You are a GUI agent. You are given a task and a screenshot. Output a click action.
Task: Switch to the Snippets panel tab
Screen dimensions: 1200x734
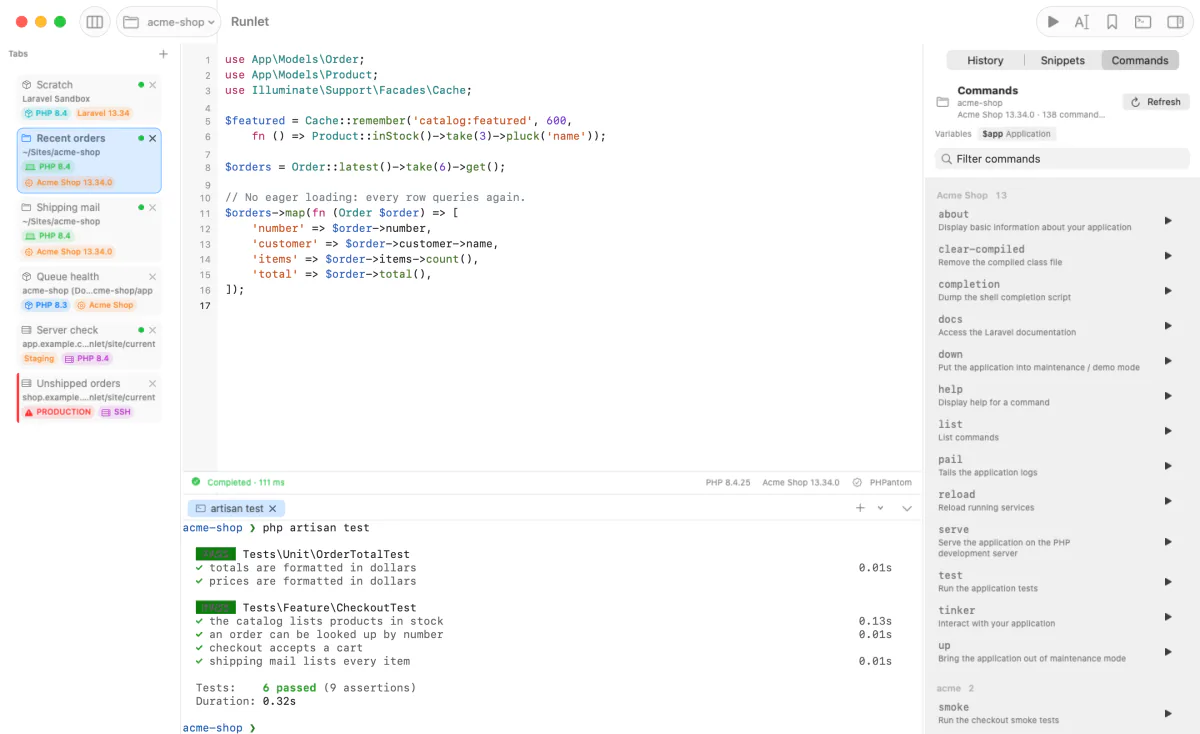point(1062,60)
